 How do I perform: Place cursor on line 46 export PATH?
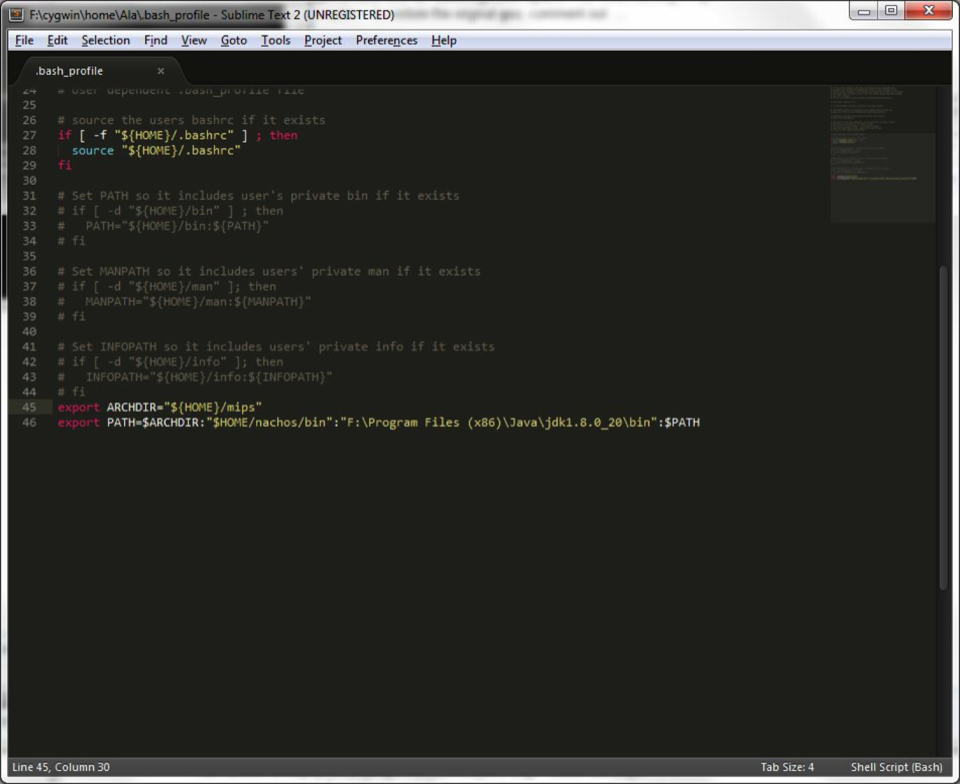coord(380,423)
